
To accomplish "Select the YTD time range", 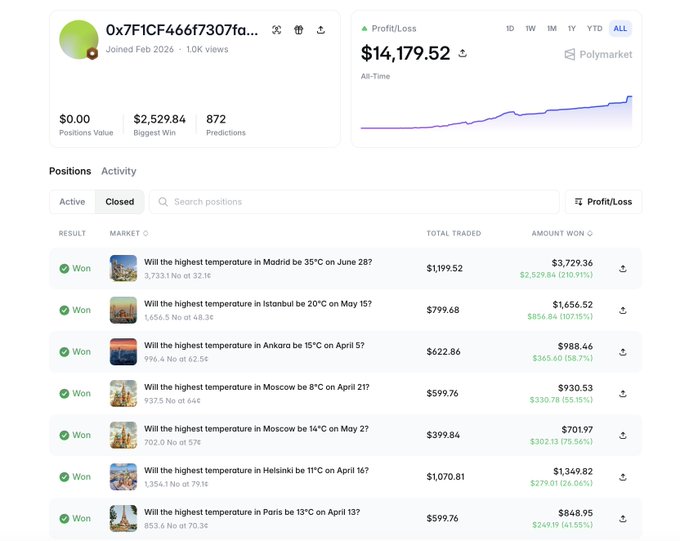I will coord(595,28).
